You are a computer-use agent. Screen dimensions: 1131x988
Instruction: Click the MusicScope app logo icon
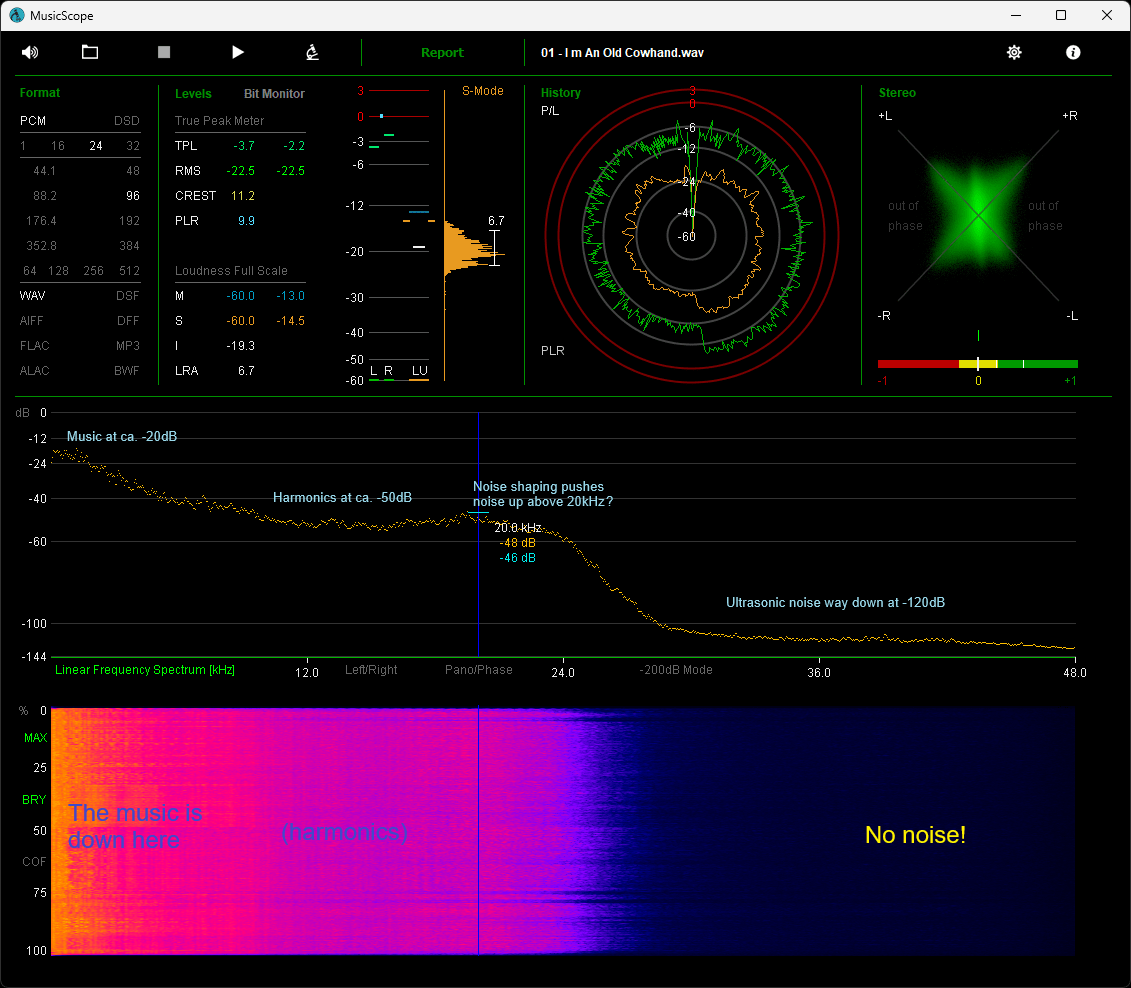click(16, 15)
